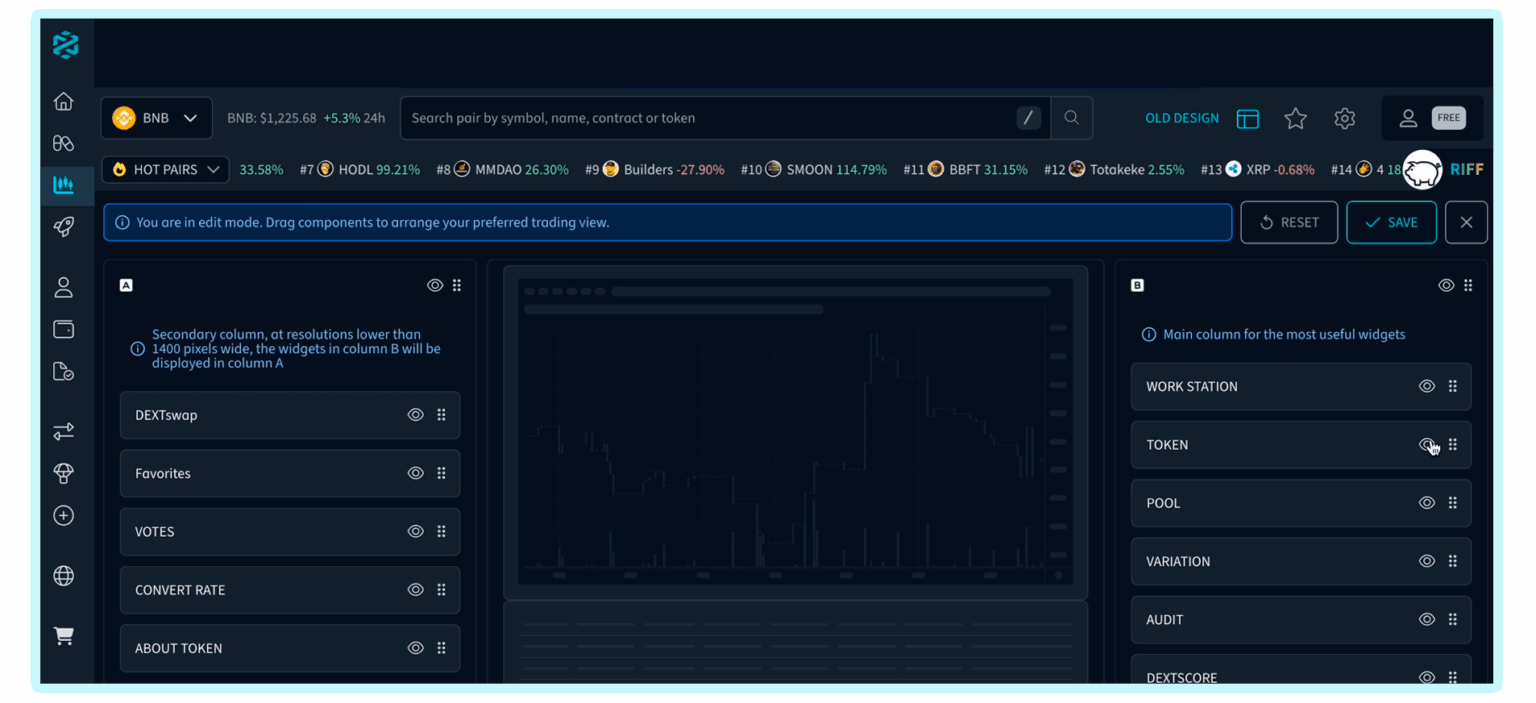Hide the DEXTswap widget
This screenshot has width=1536, height=703.
[x=416, y=415]
